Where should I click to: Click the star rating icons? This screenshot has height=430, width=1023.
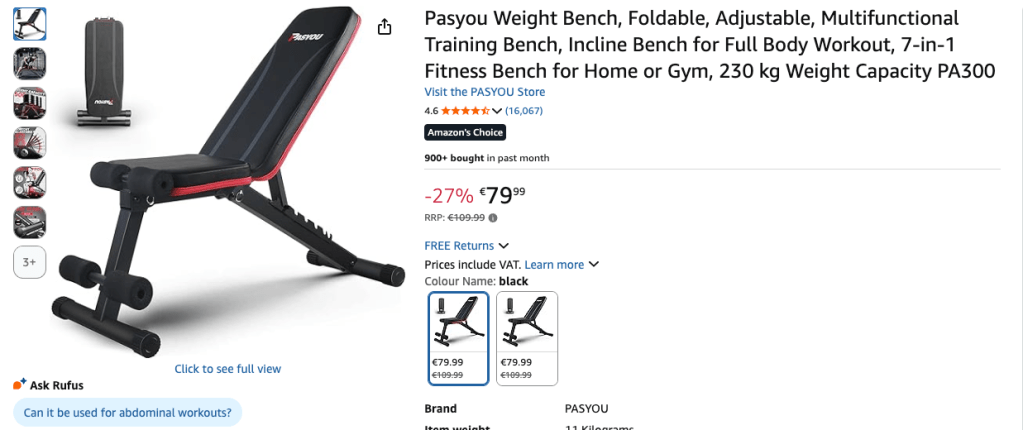click(x=465, y=111)
